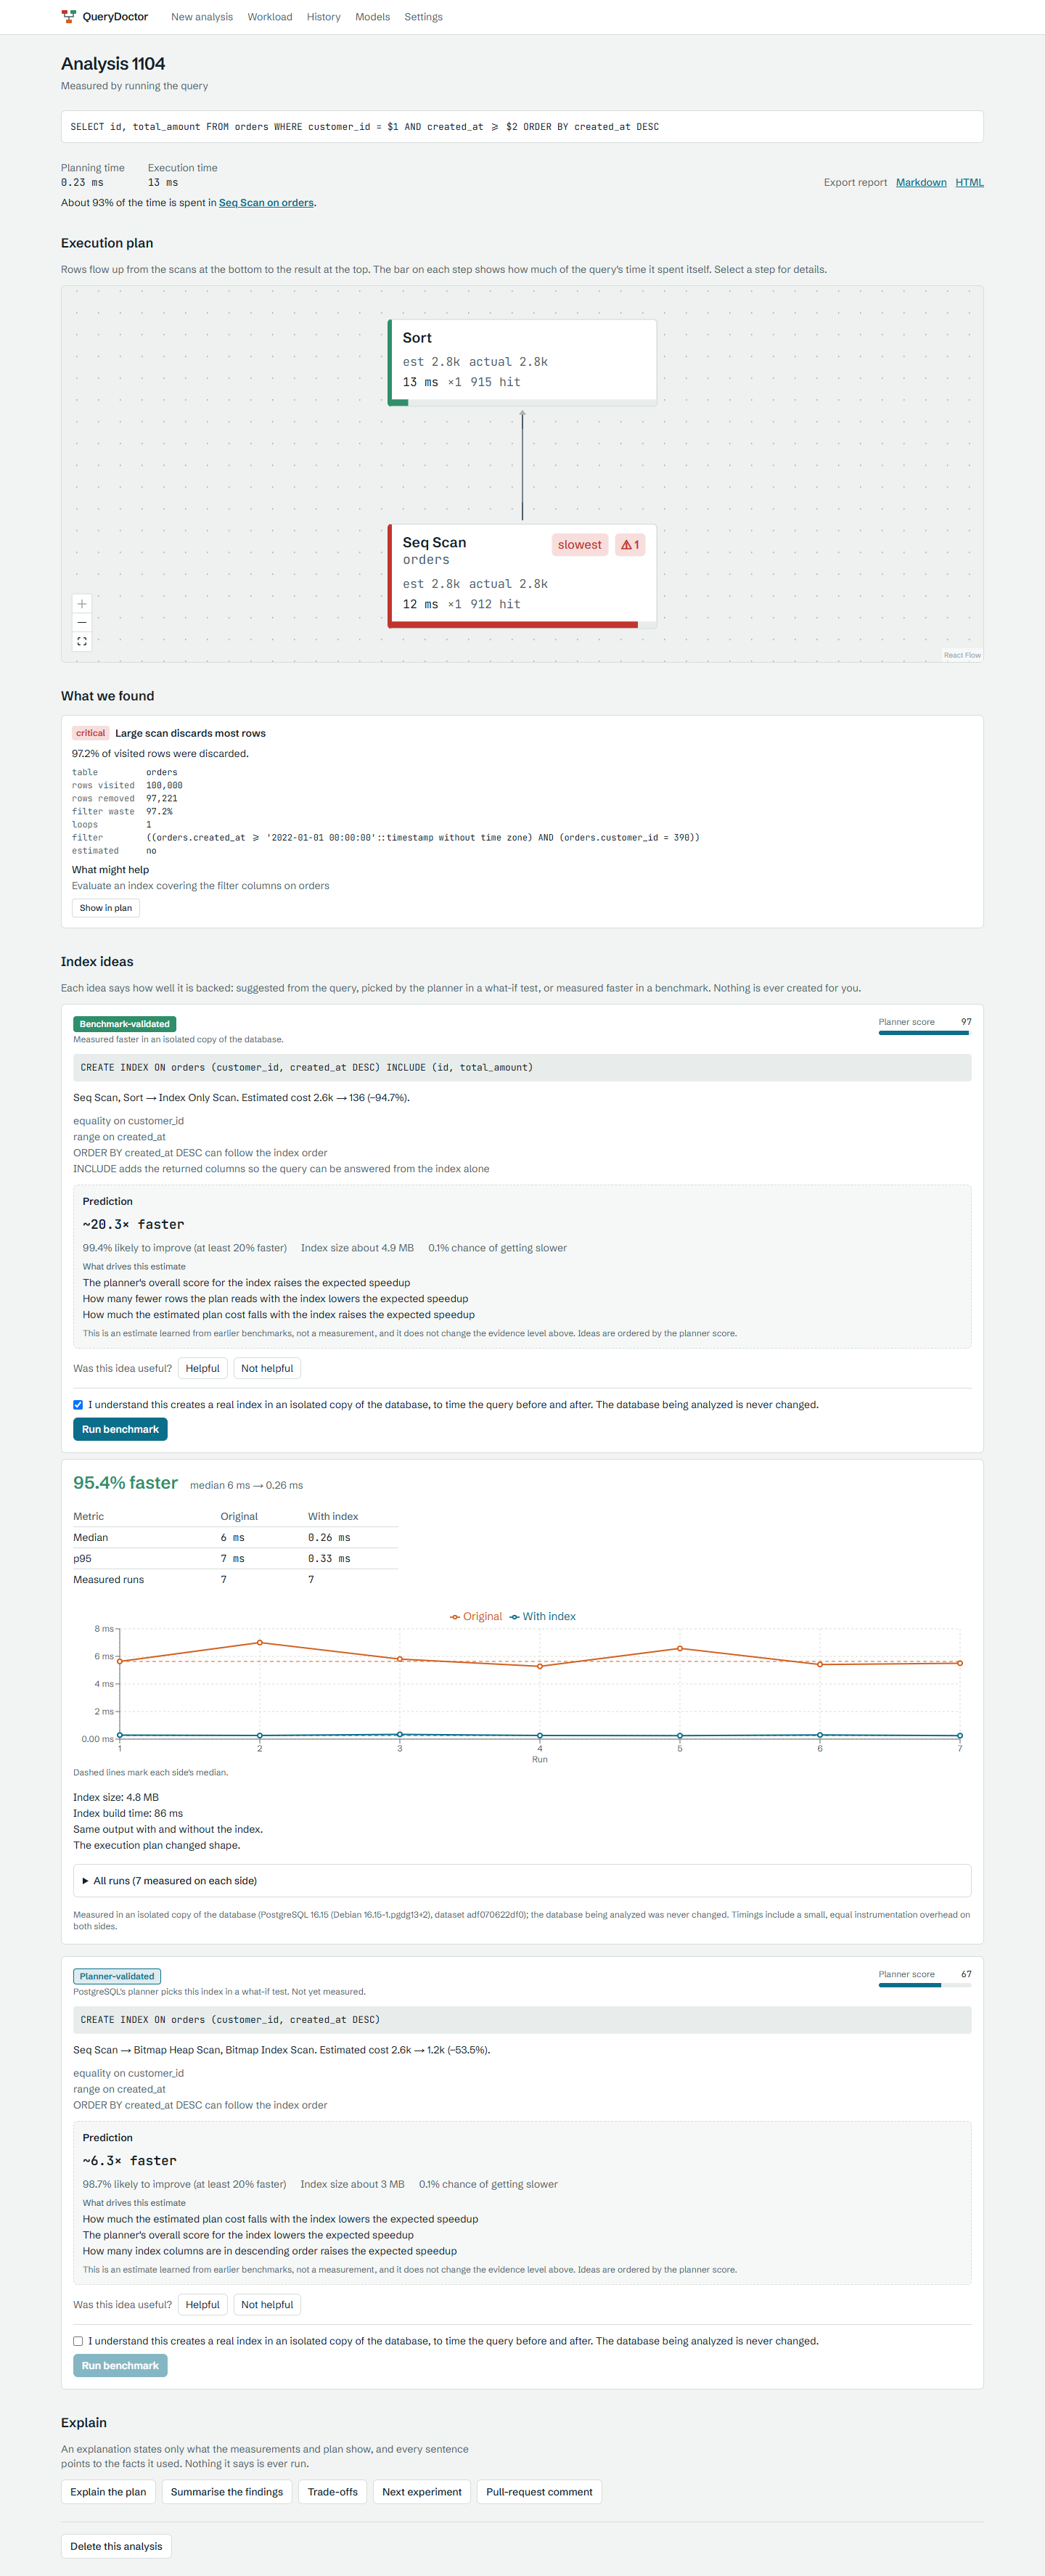Open the History page

coord(324,17)
